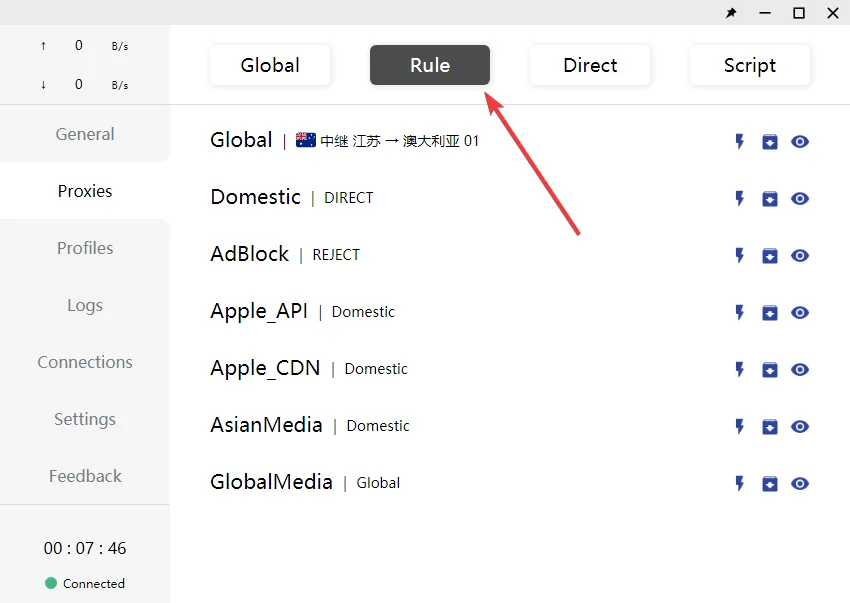The image size is (850, 603).
Task: Switch to the Connections sidebar tab
Action: click(85, 362)
